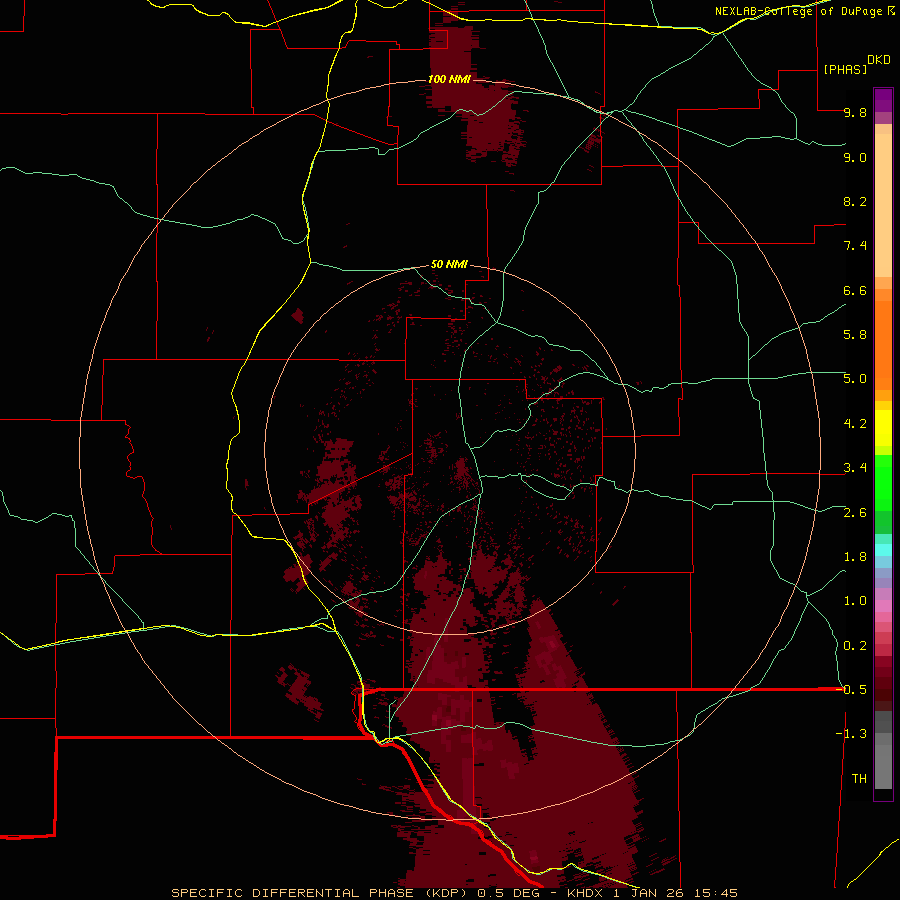This screenshot has width=900, height=900.
Task: Click the 9.0 value on color scale
Action: [x=855, y=157]
